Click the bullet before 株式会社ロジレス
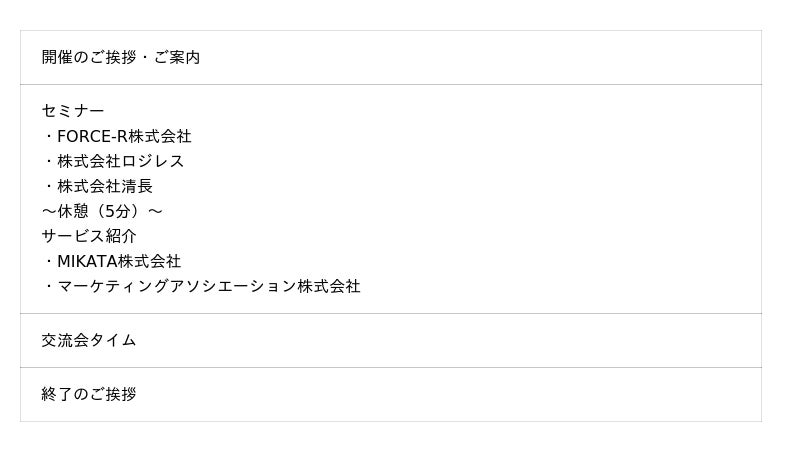 pos(49,161)
